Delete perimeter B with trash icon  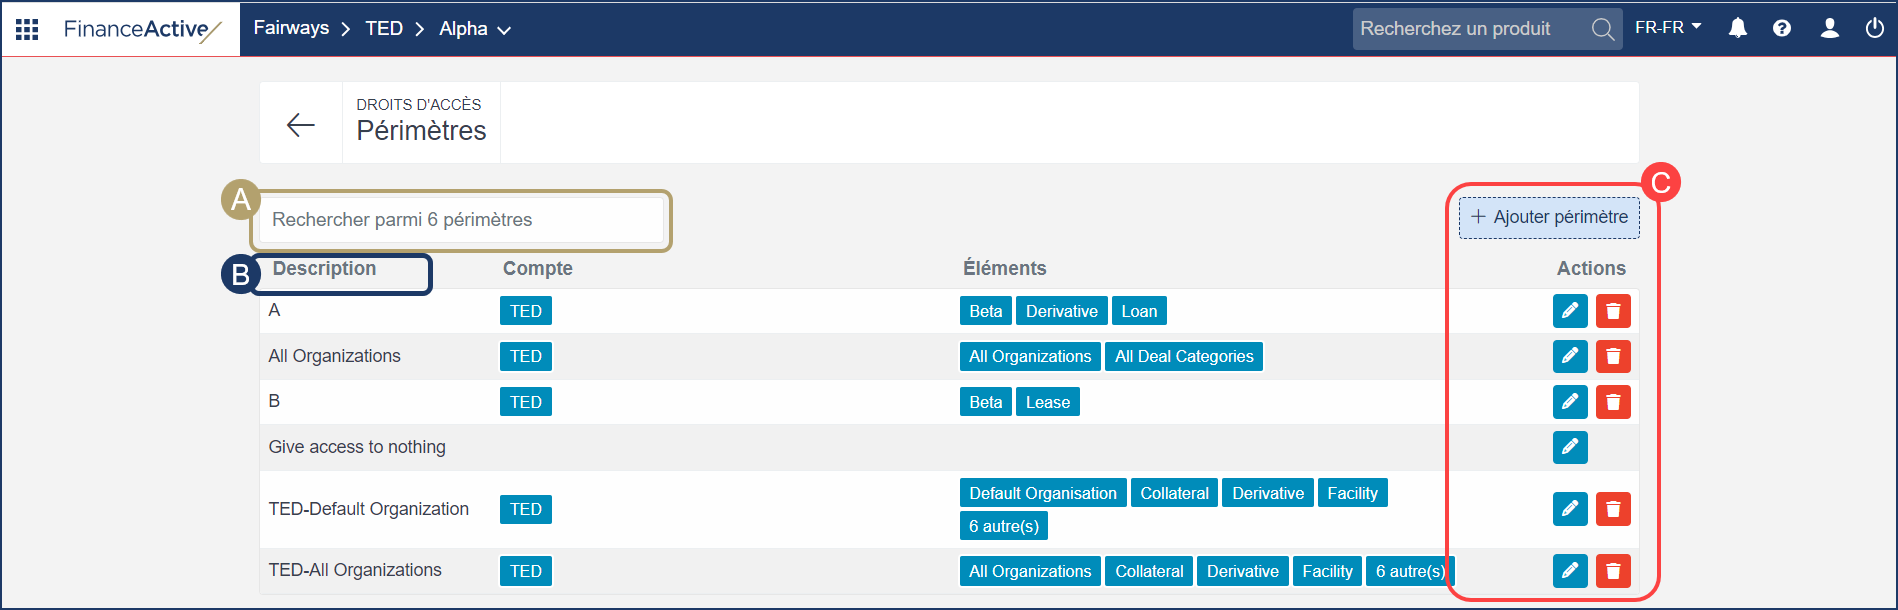(1613, 402)
